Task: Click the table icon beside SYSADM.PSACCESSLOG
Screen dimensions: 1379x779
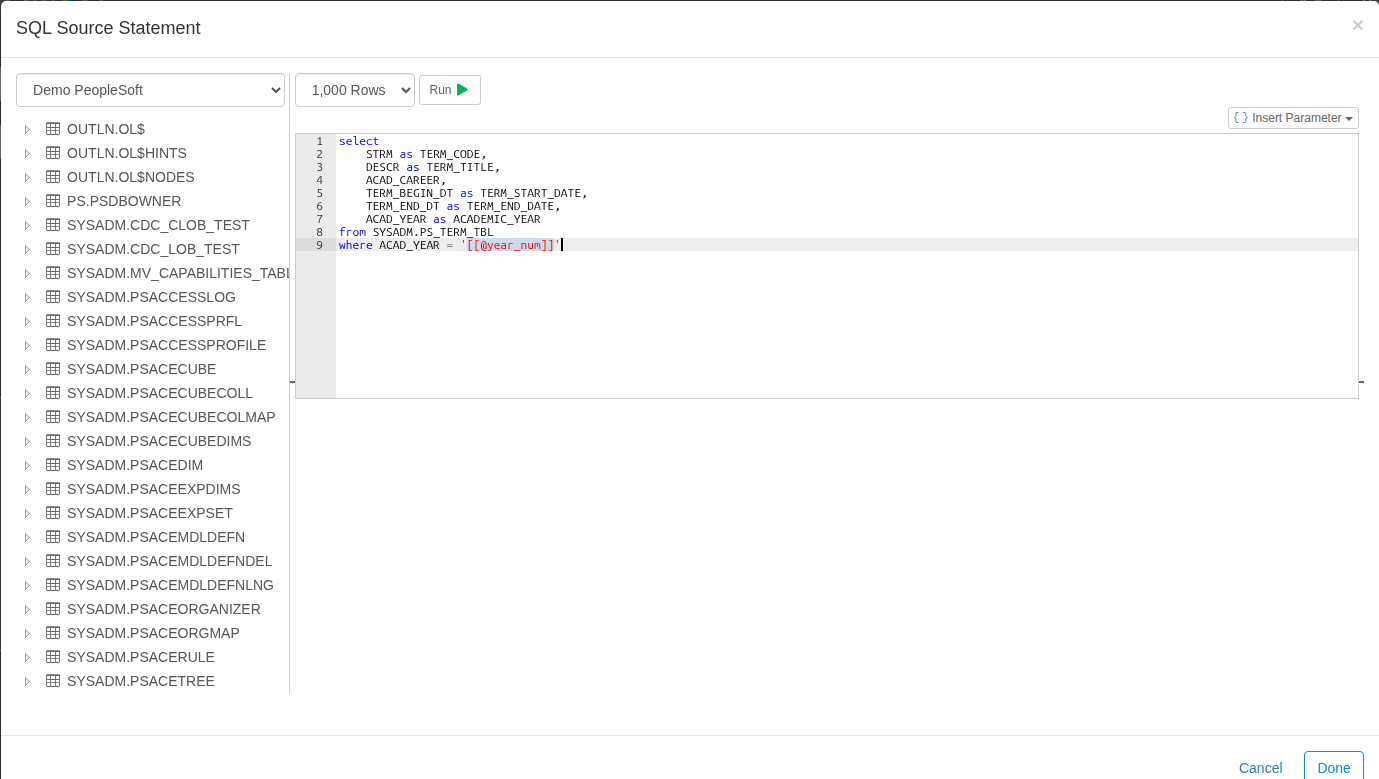Action: [53, 297]
